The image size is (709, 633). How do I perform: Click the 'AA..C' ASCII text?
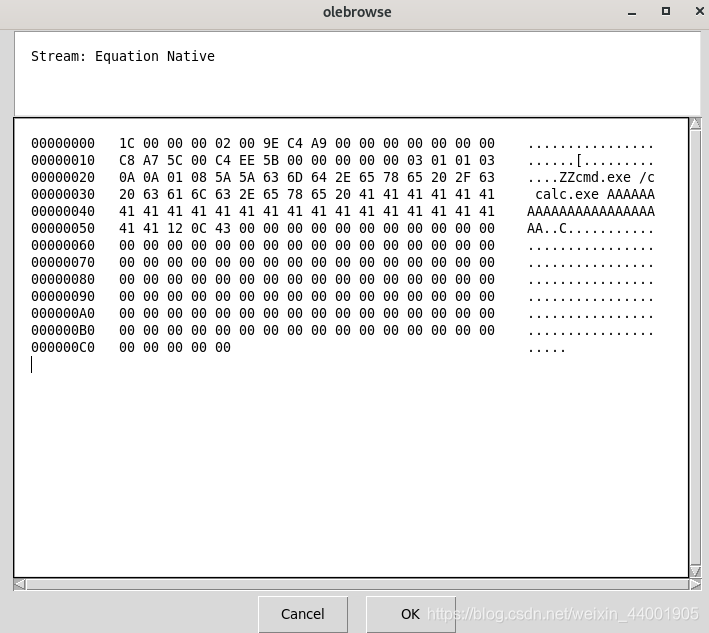pos(547,228)
